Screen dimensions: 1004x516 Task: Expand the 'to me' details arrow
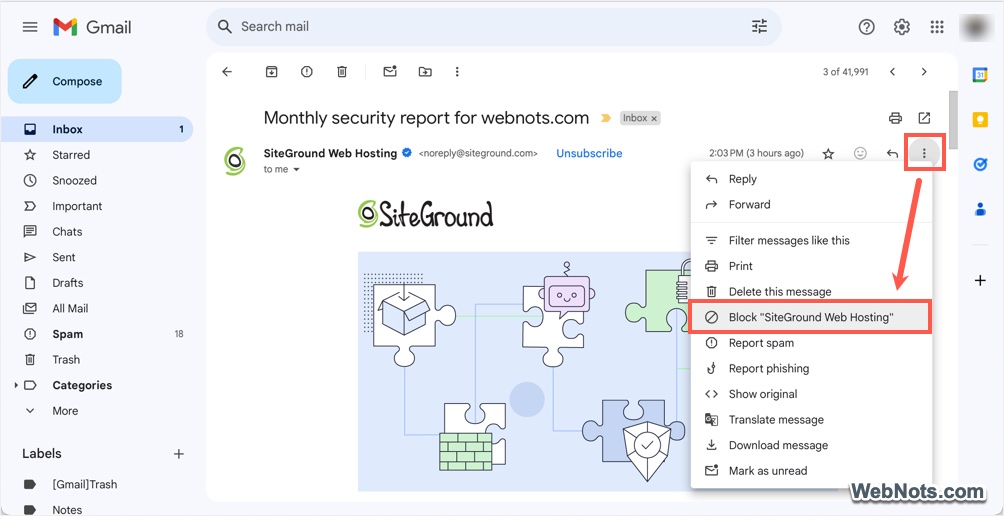[296, 170]
